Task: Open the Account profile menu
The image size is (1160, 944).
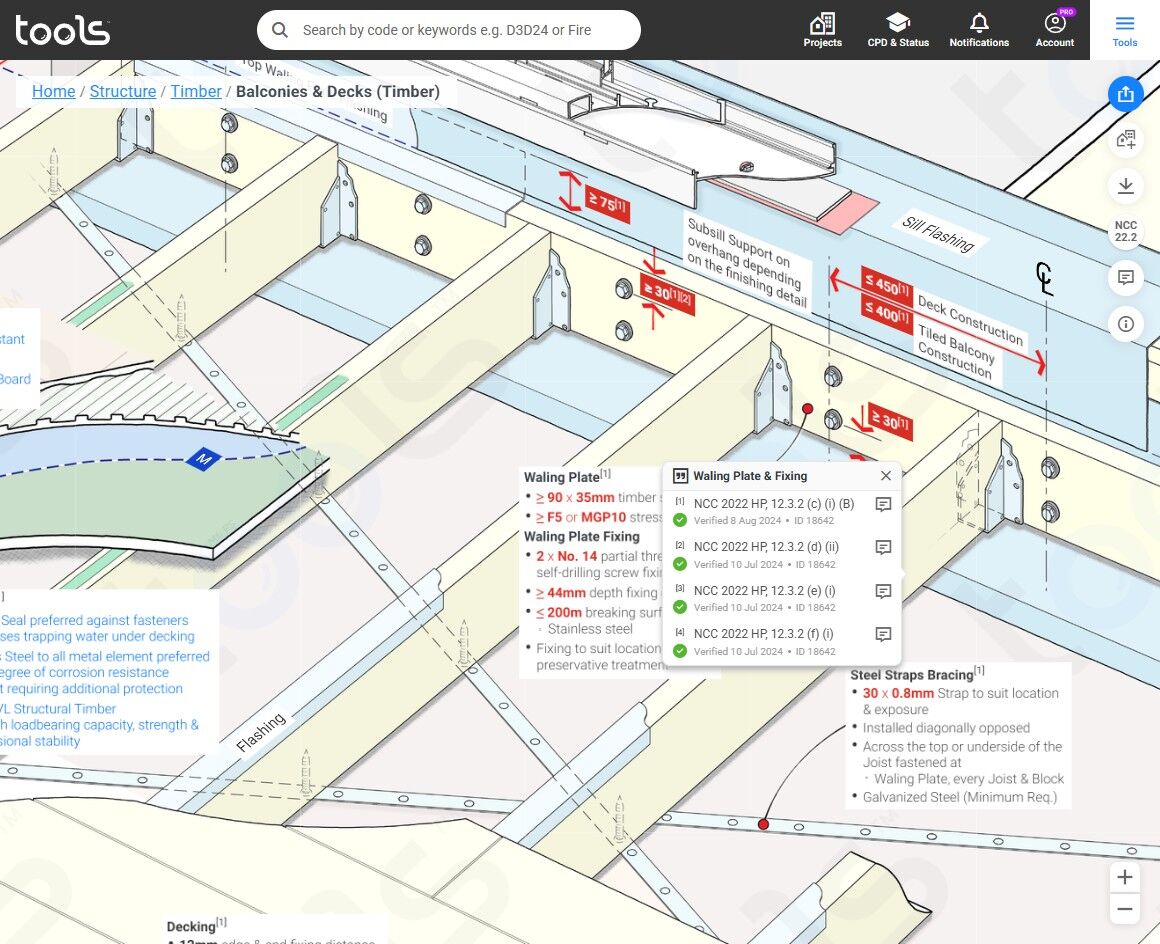Action: point(1054,29)
